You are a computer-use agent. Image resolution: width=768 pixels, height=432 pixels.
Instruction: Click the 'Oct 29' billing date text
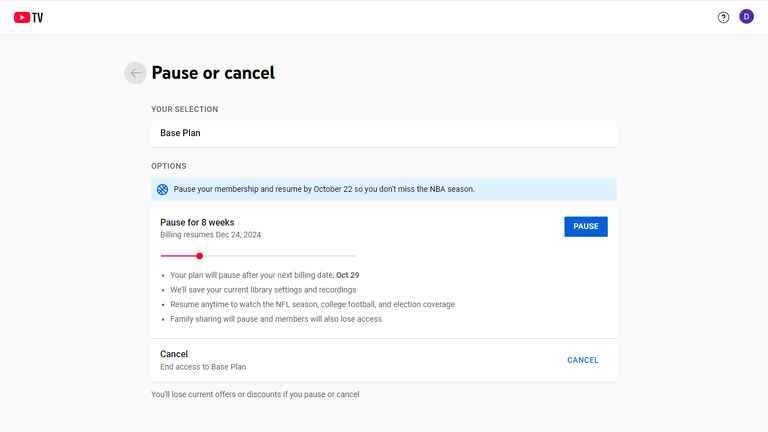(x=347, y=275)
